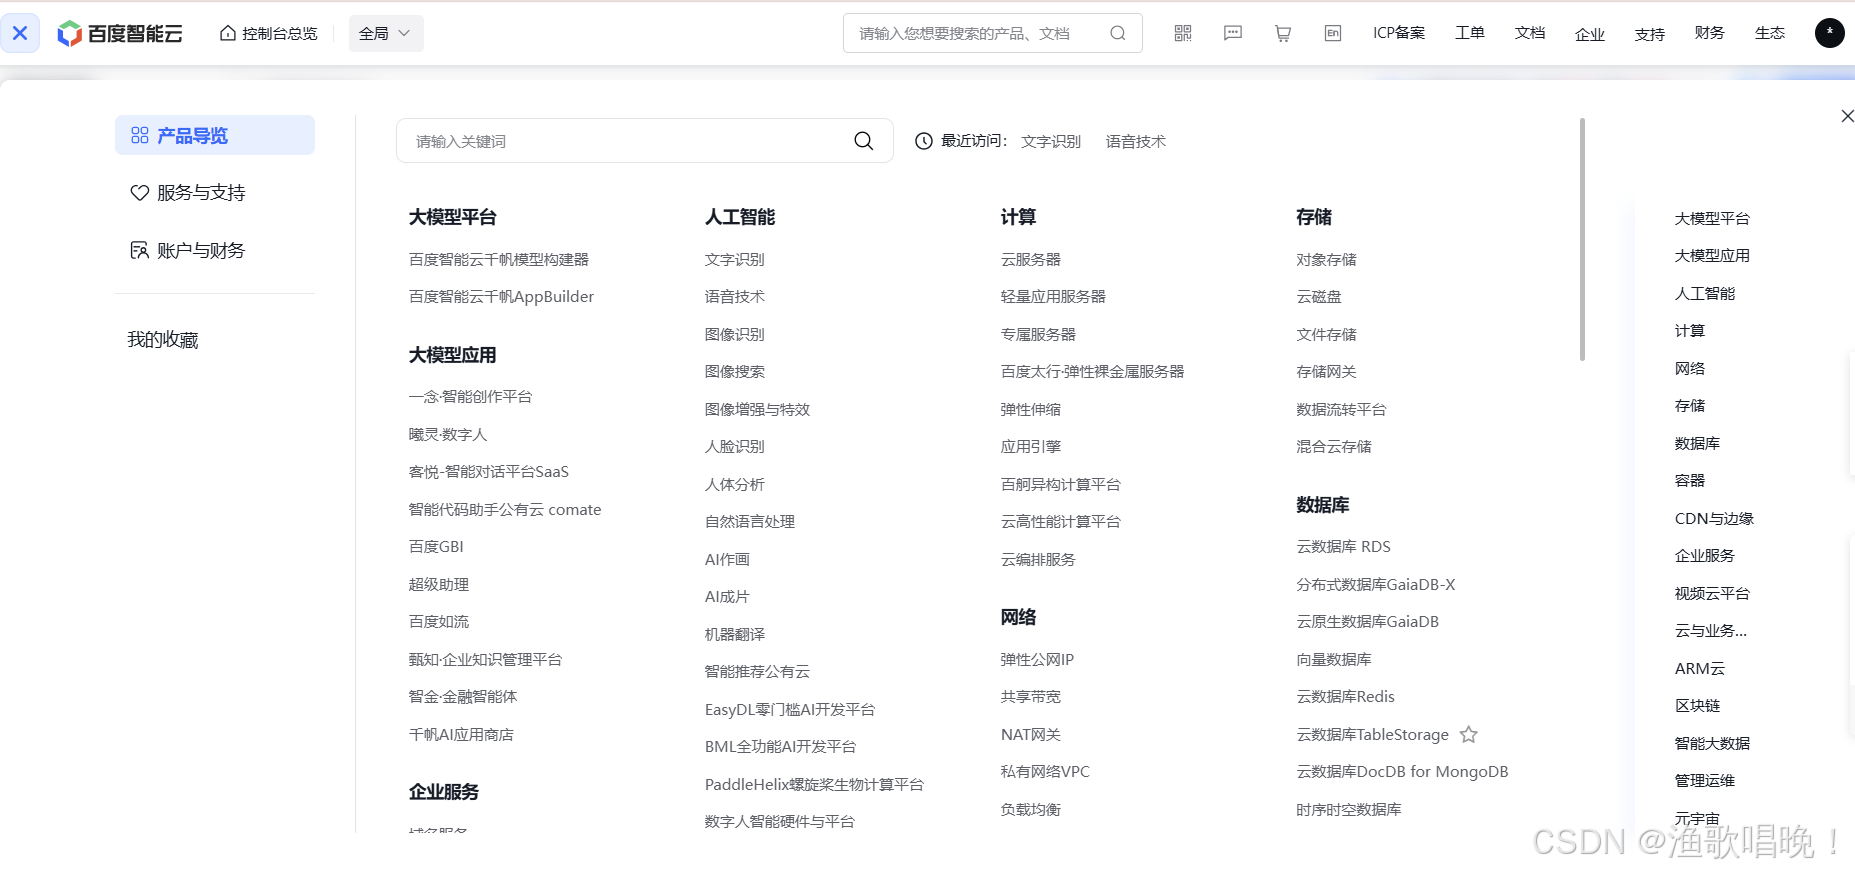Open 向量数据库 product
1855x874 pixels.
point(1334,660)
